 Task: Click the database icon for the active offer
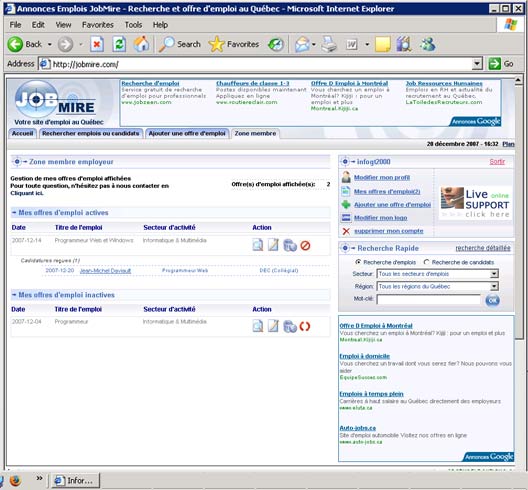(x=290, y=246)
